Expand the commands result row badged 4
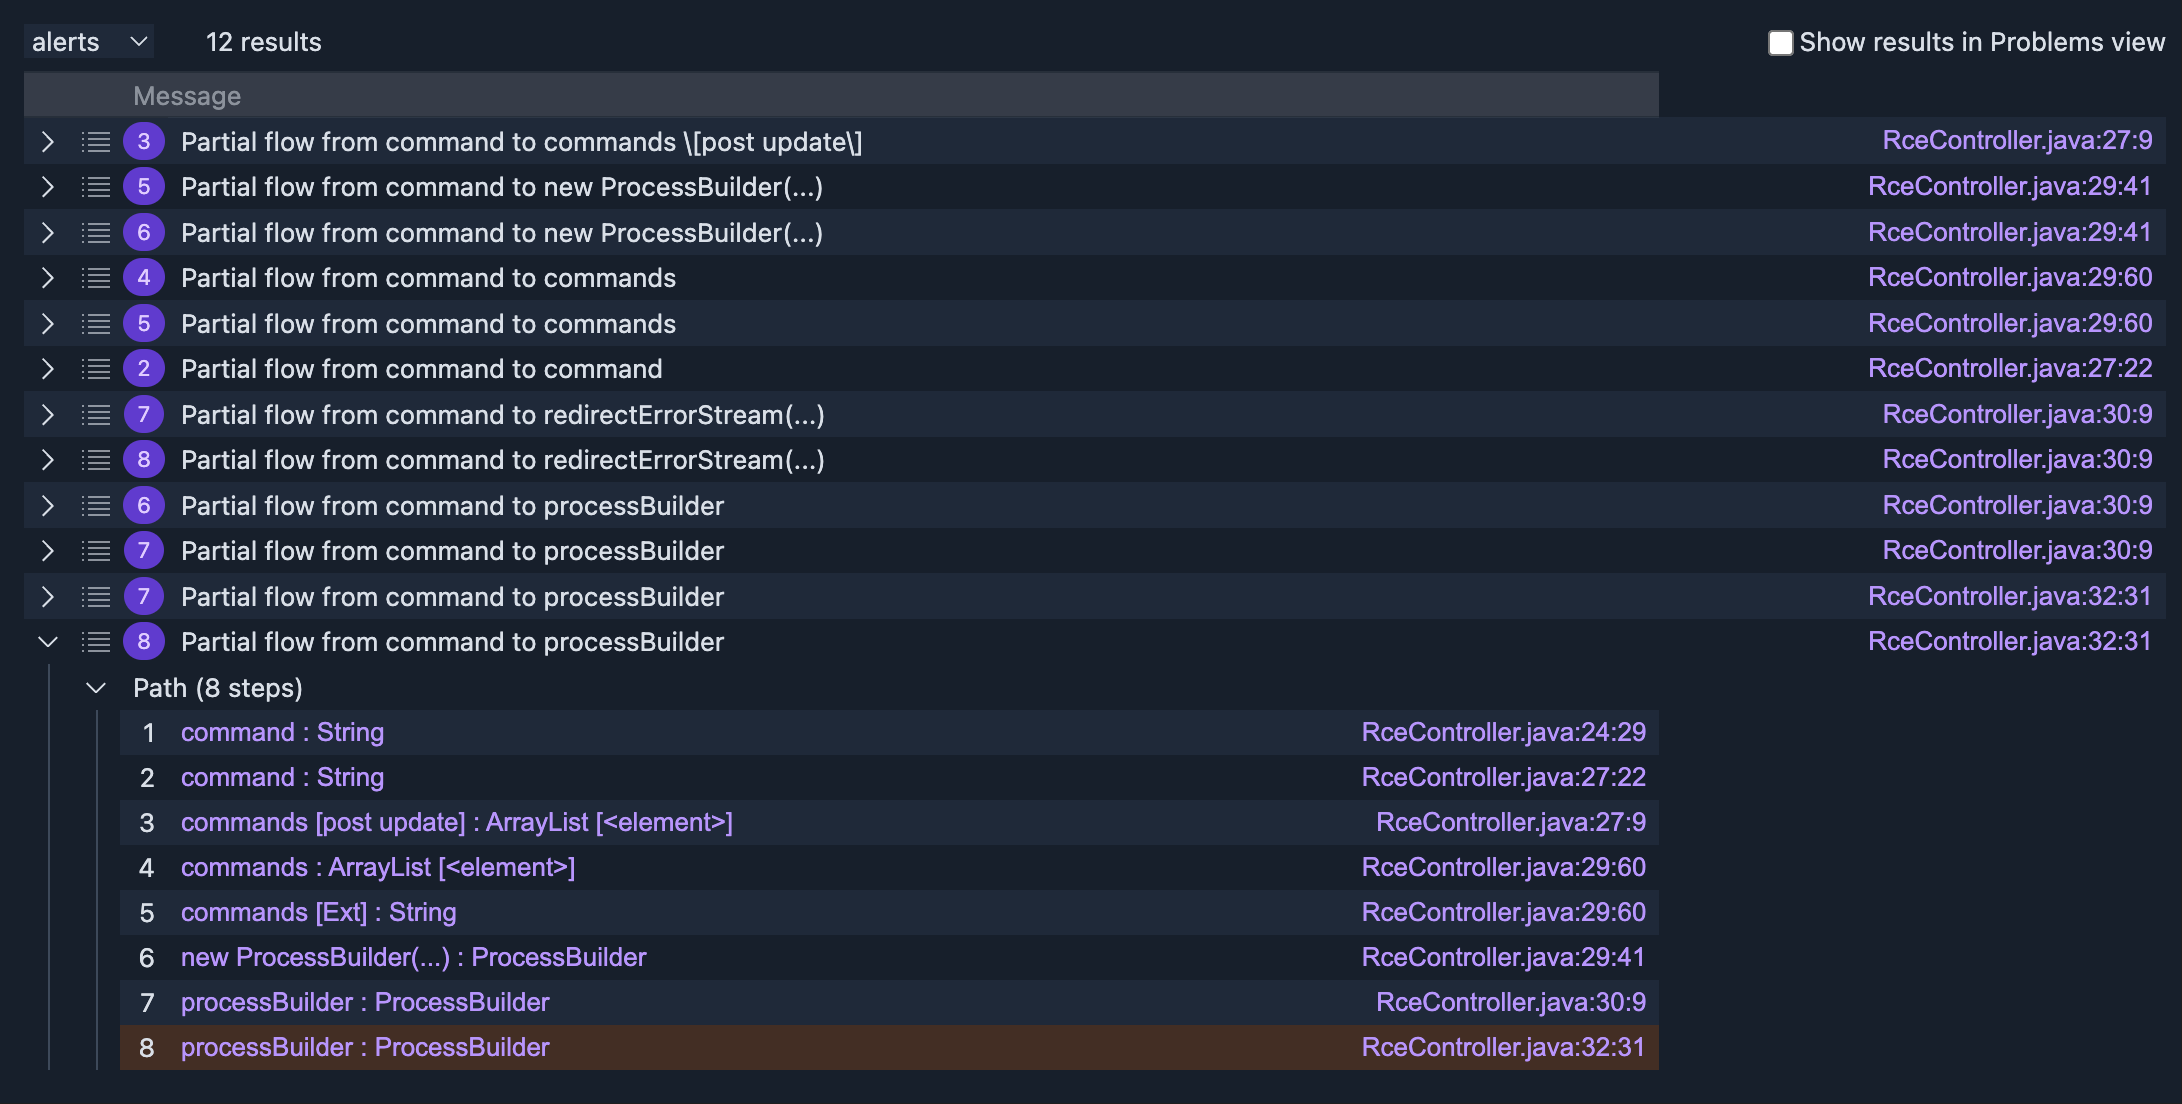The width and height of the screenshot is (2182, 1104). (x=47, y=278)
